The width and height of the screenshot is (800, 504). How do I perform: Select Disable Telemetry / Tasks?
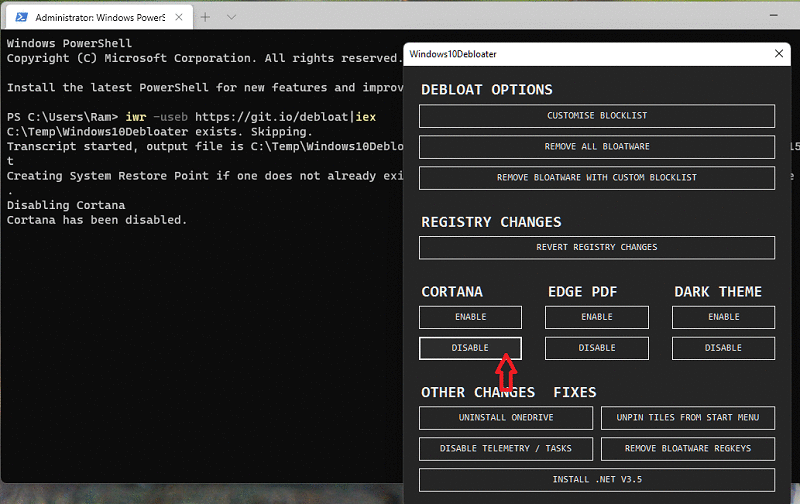click(505, 448)
